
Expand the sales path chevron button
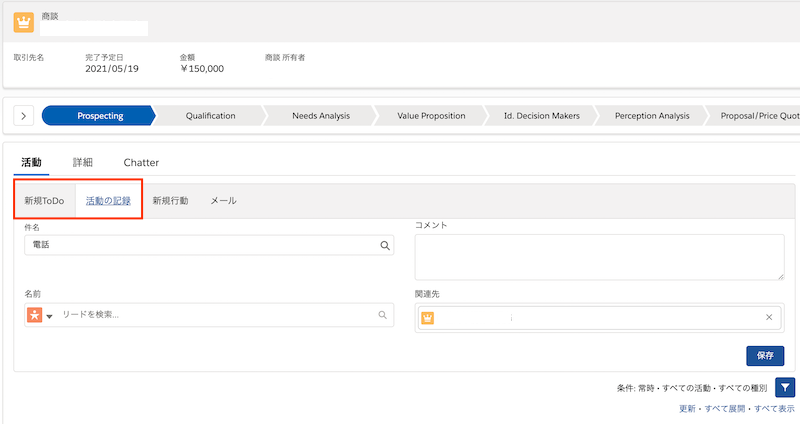pyautogui.click(x=25, y=116)
